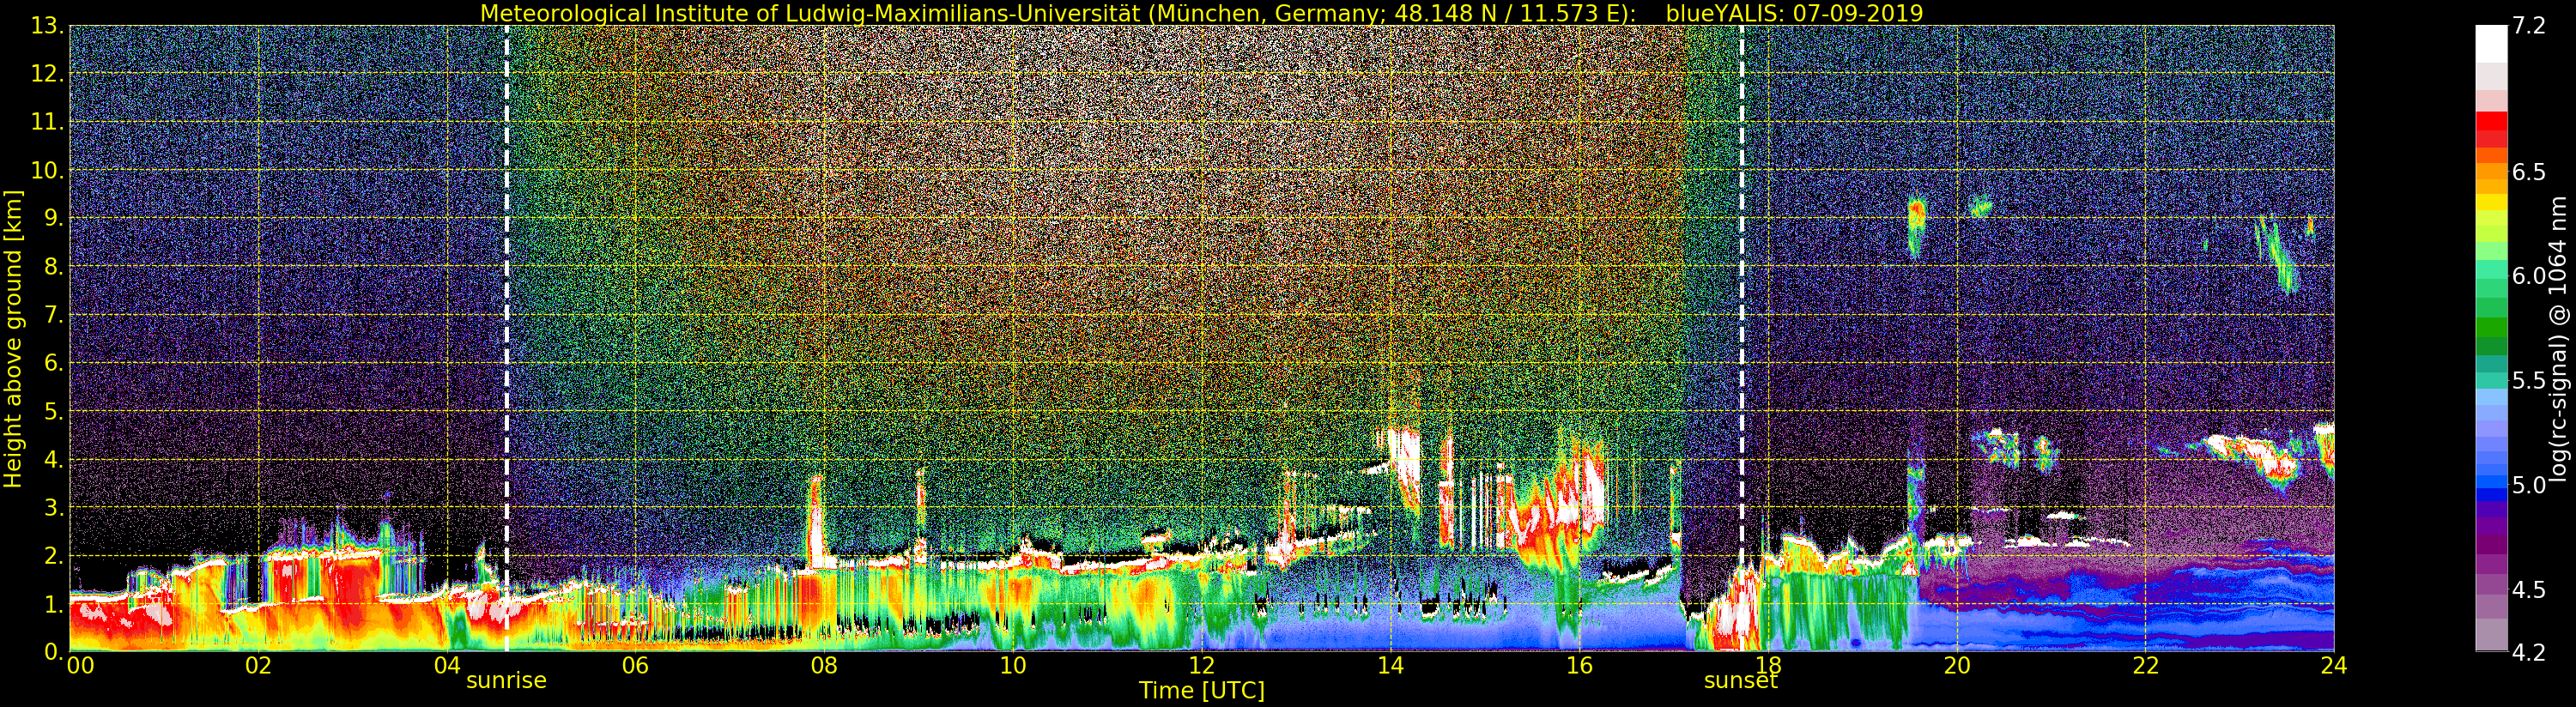Click the 02 time axis tick label
This screenshot has height=707, width=2576.
(x=258, y=666)
